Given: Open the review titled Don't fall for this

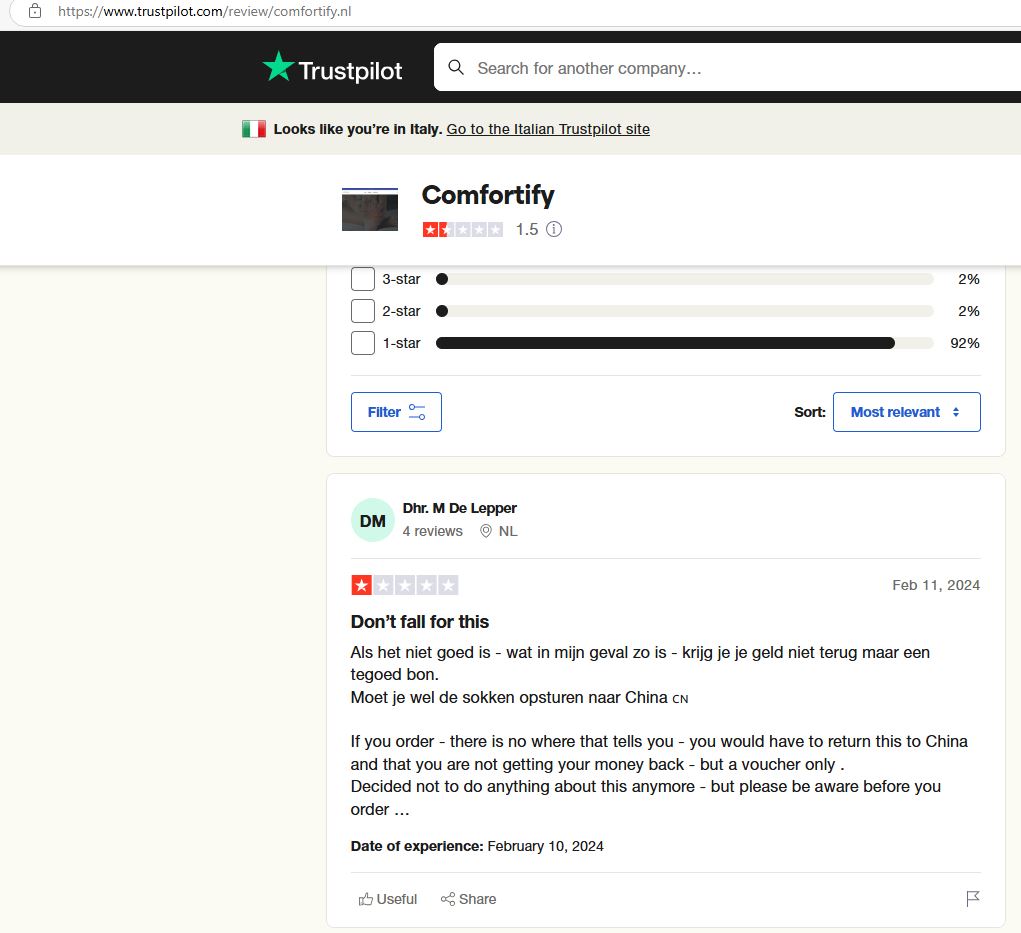Looking at the screenshot, I should point(419,622).
